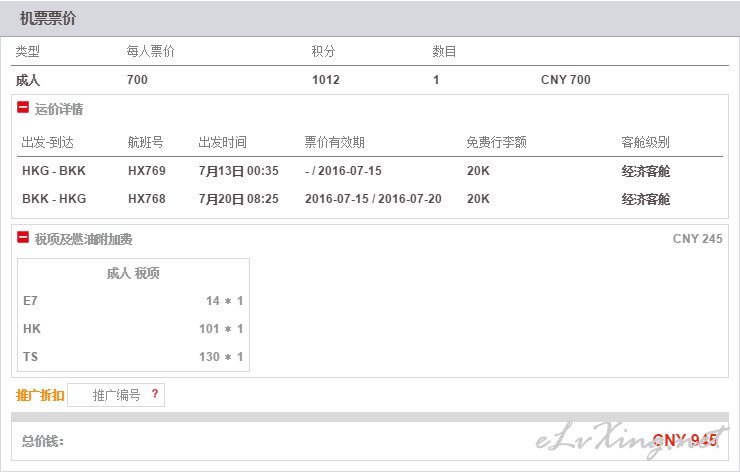
Task: Click the BKK - HKG route row
Action: (370, 199)
